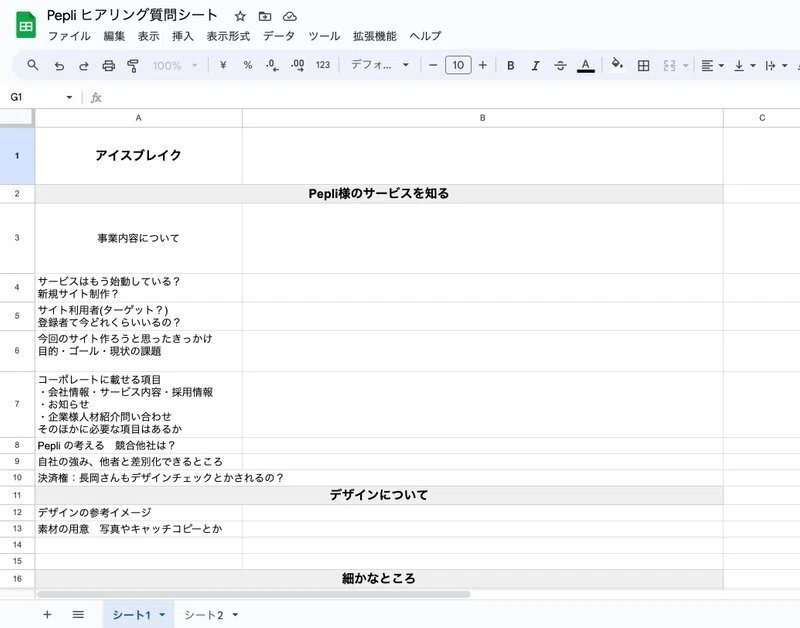Open vertical align dropdown
Viewport: 800px width, 628px height.
[x=744, y=65]
